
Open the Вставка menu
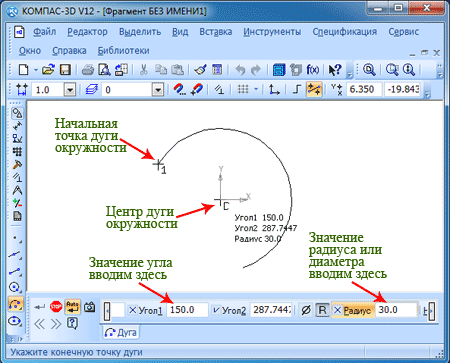(x=216, y=32)
